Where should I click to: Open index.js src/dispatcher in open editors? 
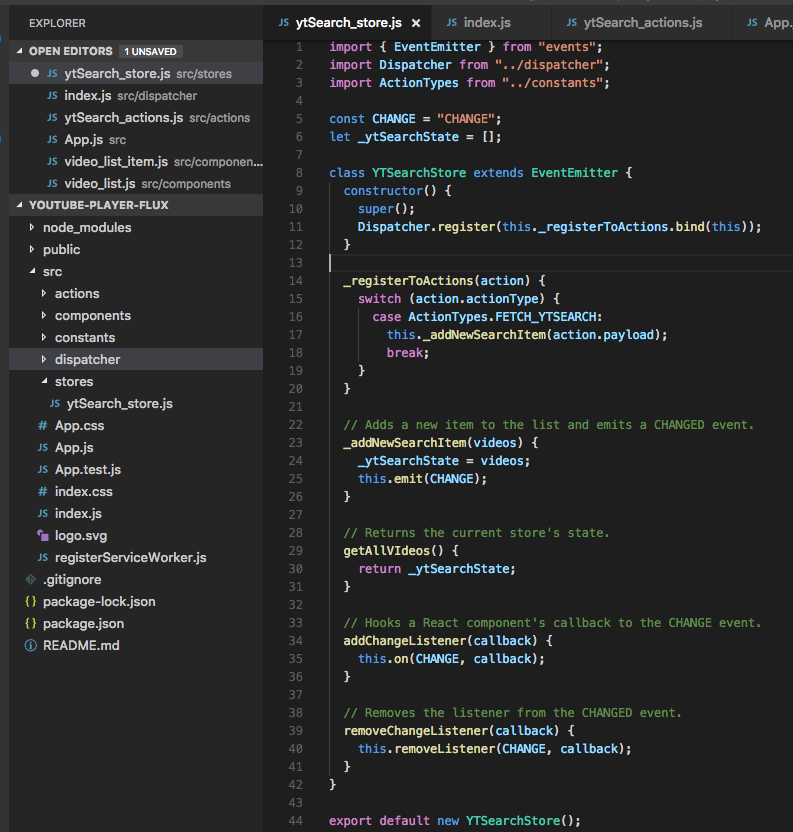click(x=136, y=96)
